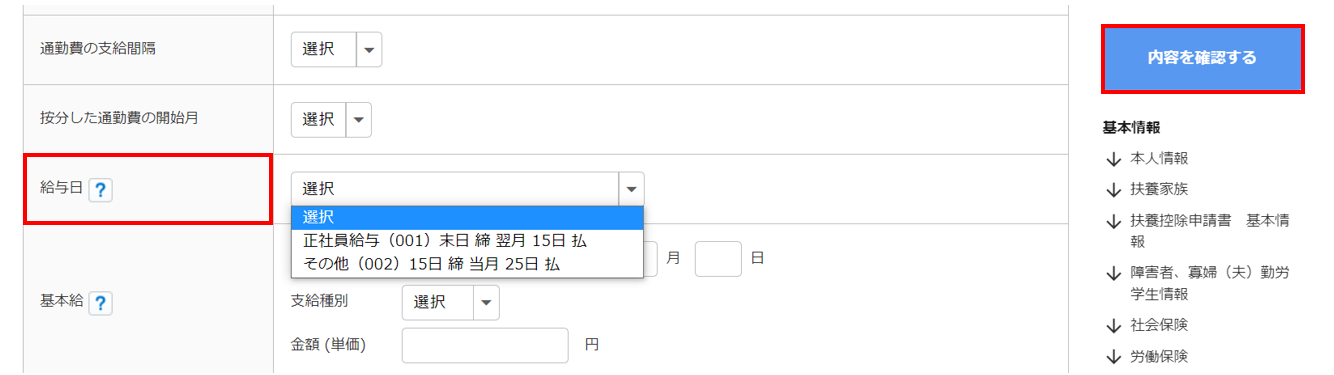Click the arrow icon beside 扶養家族
The height and width of the screenshot is (375, 1334).
point(1112,189)
